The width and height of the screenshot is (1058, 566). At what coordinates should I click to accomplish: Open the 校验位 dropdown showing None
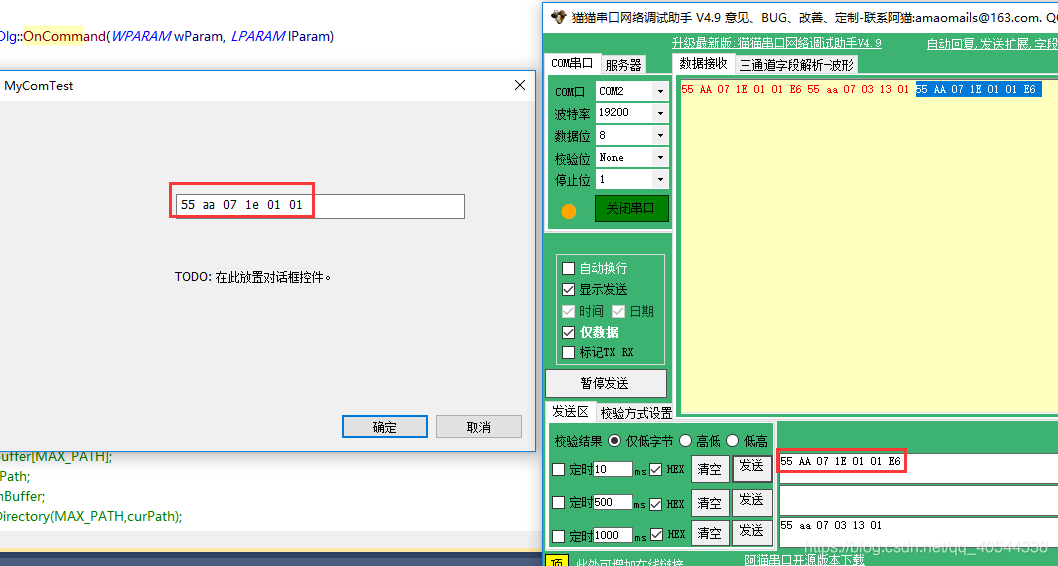tap(632, 158)
